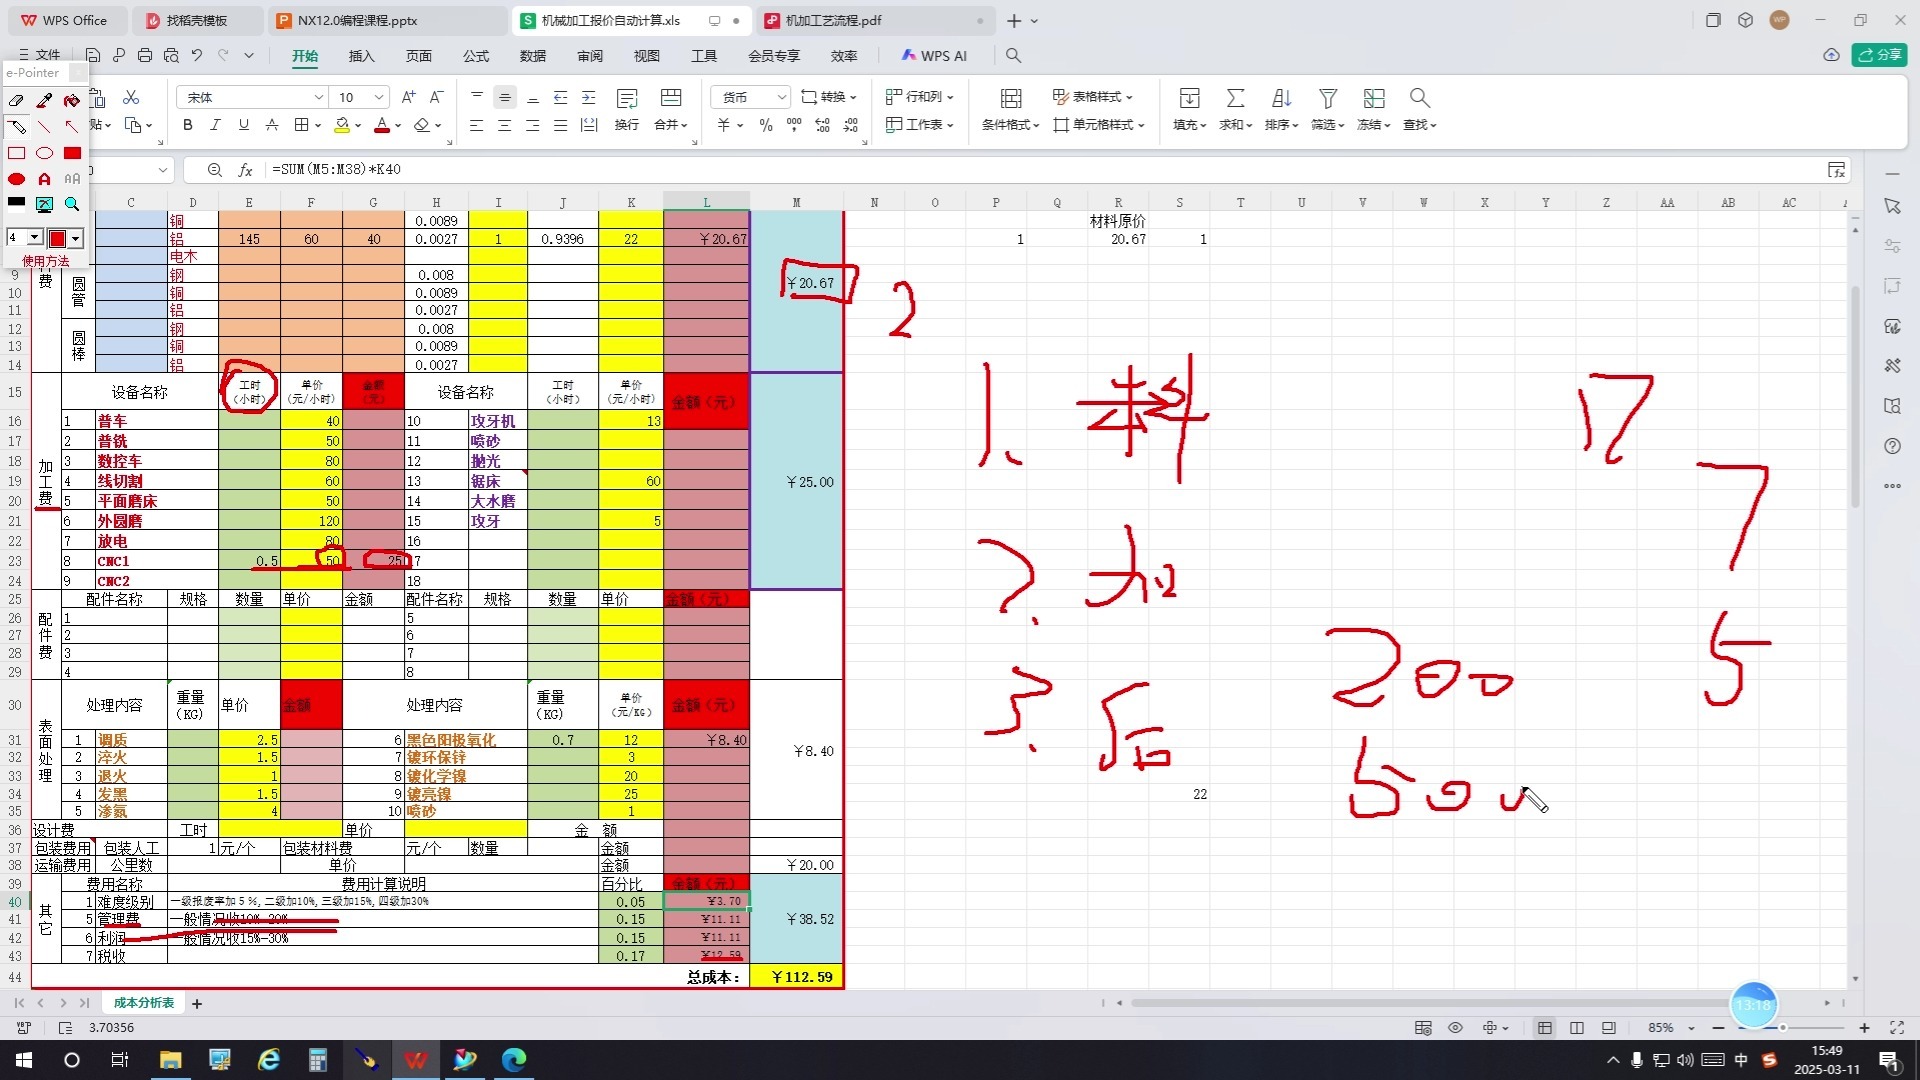Click the 分享 share button
1920x1080 pixels.
(x=1879, y=55)
